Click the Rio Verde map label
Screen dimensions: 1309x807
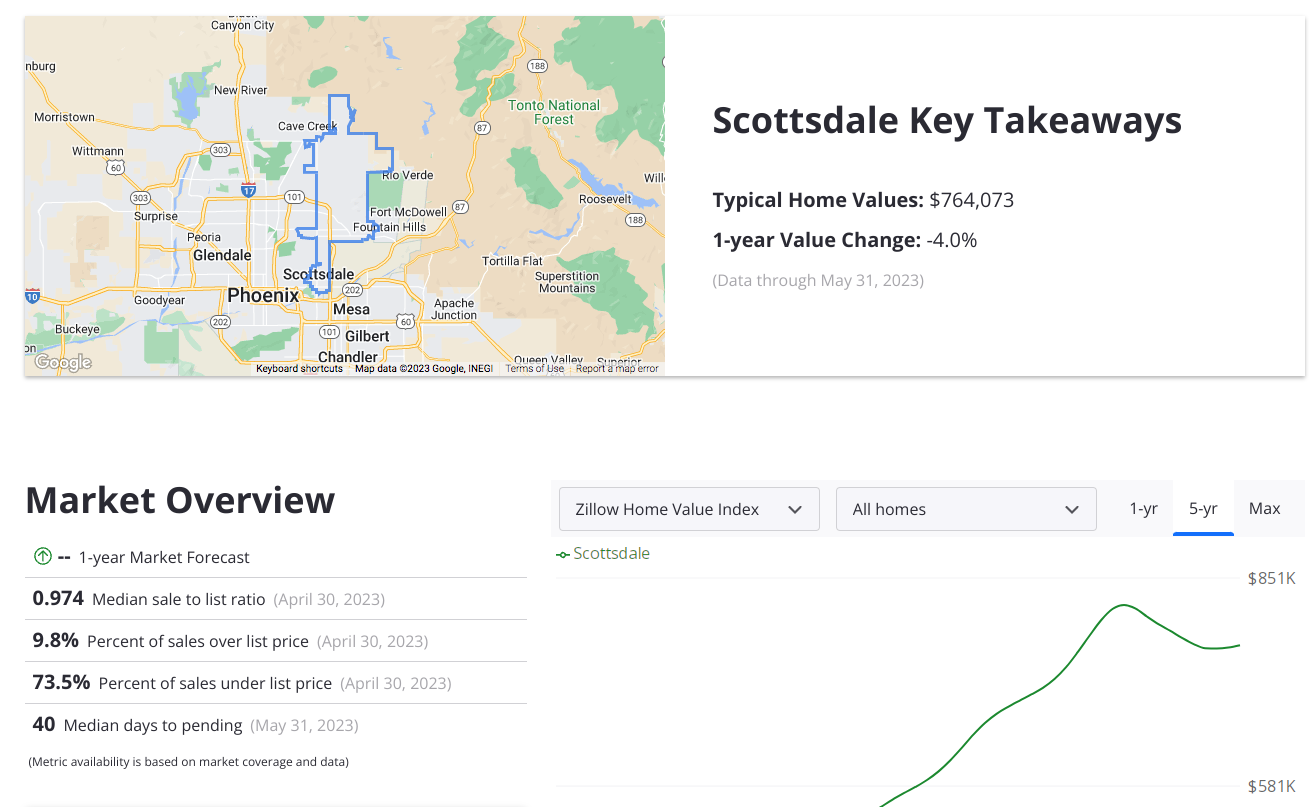pos(408,175)
